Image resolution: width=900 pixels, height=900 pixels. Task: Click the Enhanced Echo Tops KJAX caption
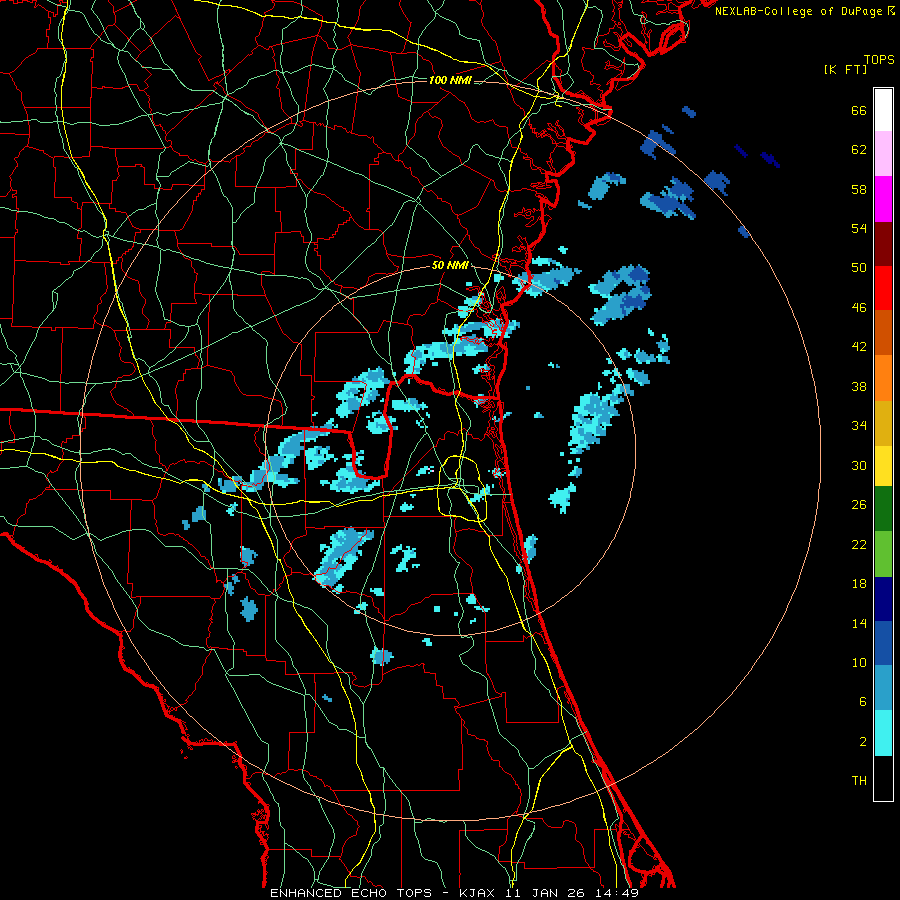point(454,893)
